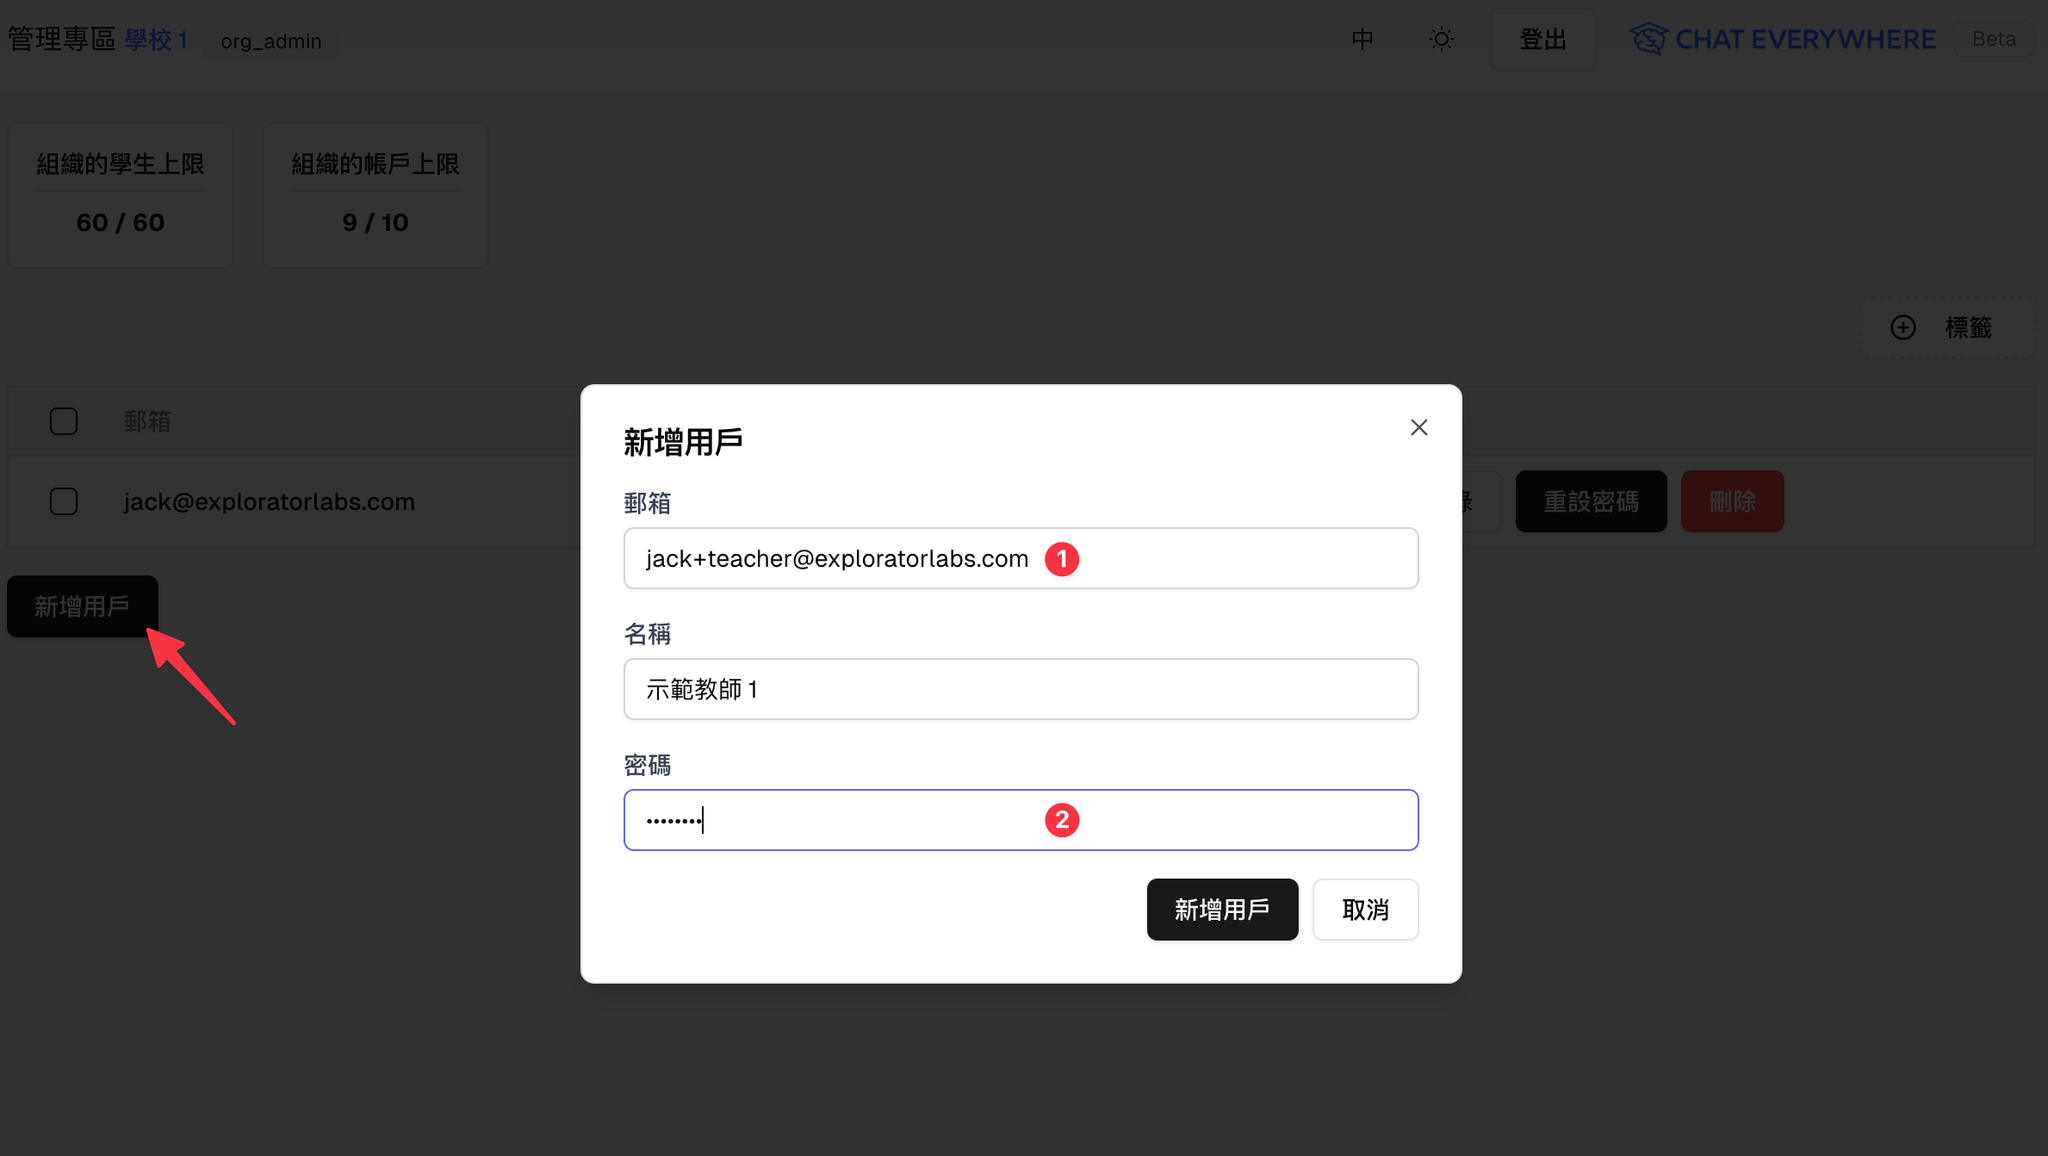Image resolution: width=2048 pixels, height=1156 pixels.
Task: Select the header checkbox next to 郵箱
Action: 64,421
